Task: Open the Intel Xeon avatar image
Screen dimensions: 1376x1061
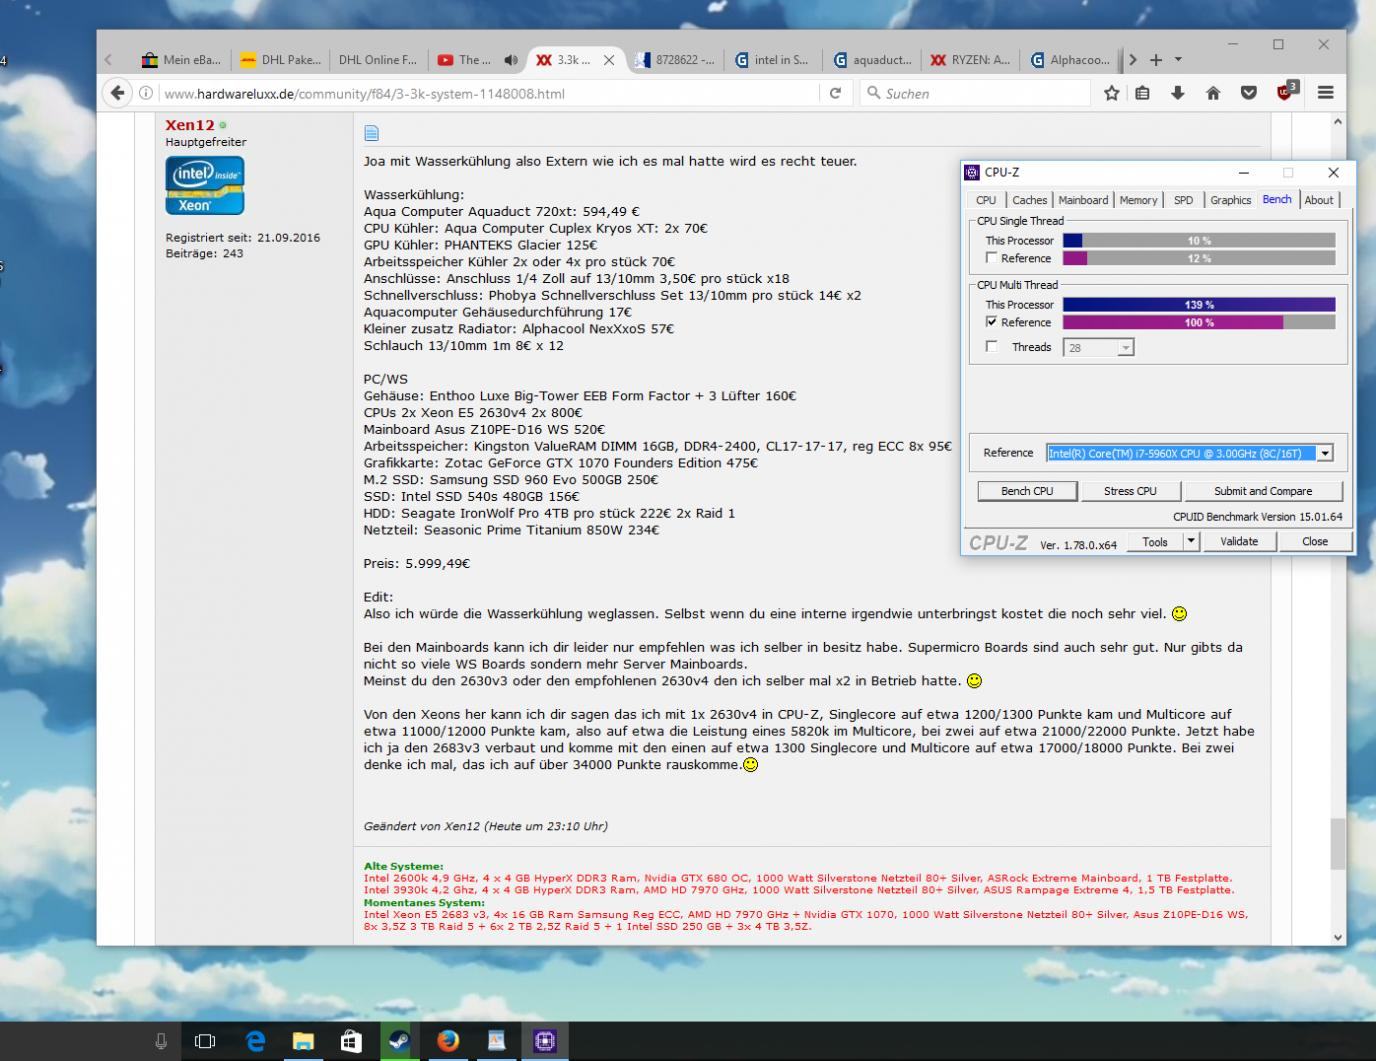Action: (205, 186)
